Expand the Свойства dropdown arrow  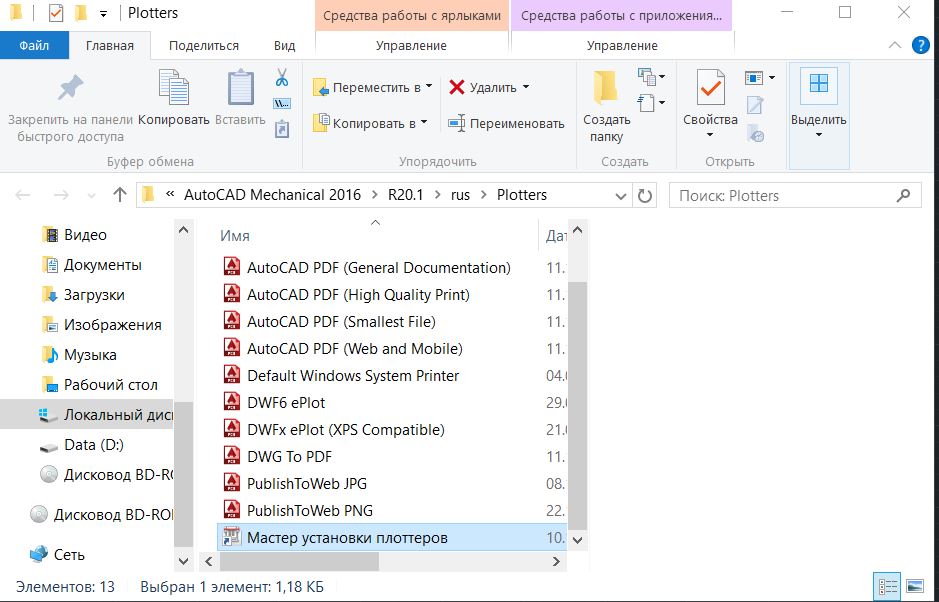point(710,135)
